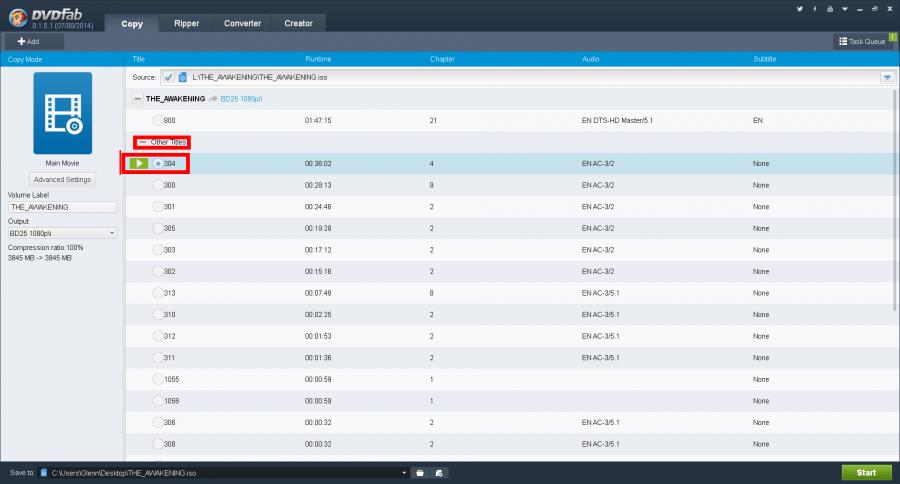This screenshot has height=484, width=900.
Task: Select the title 800 radio button
Action: 158,120
